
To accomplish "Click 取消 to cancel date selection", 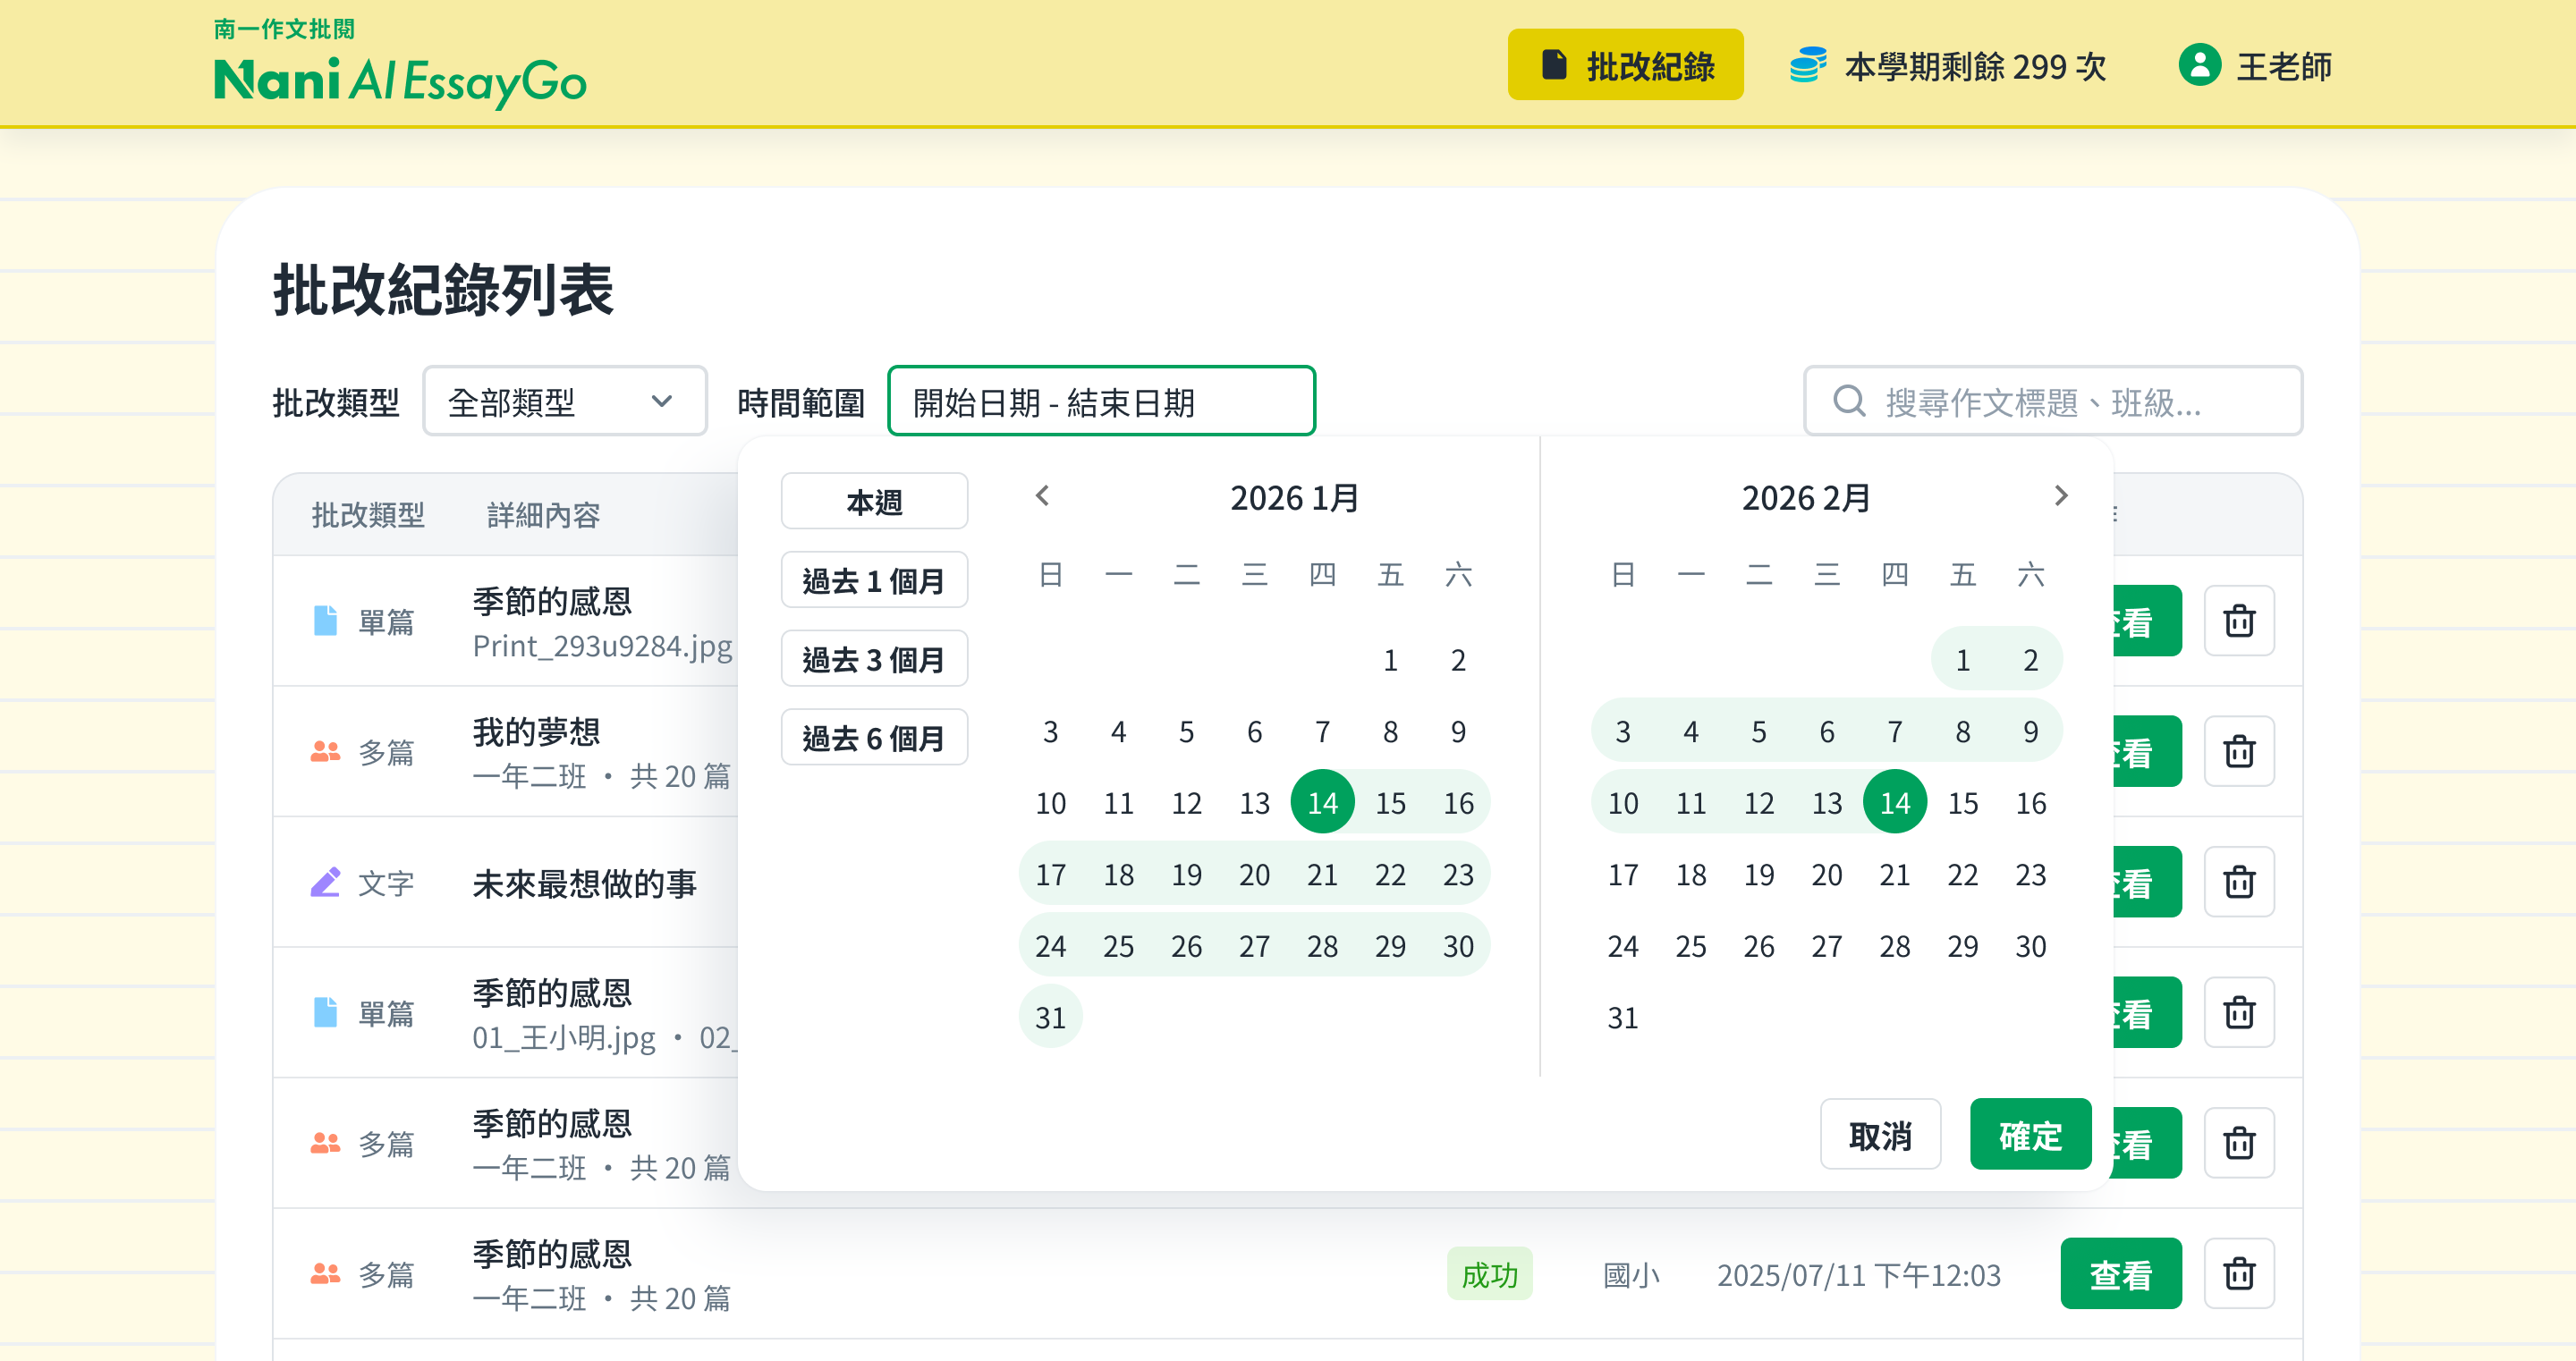I will click(x=1880, y=1135).
